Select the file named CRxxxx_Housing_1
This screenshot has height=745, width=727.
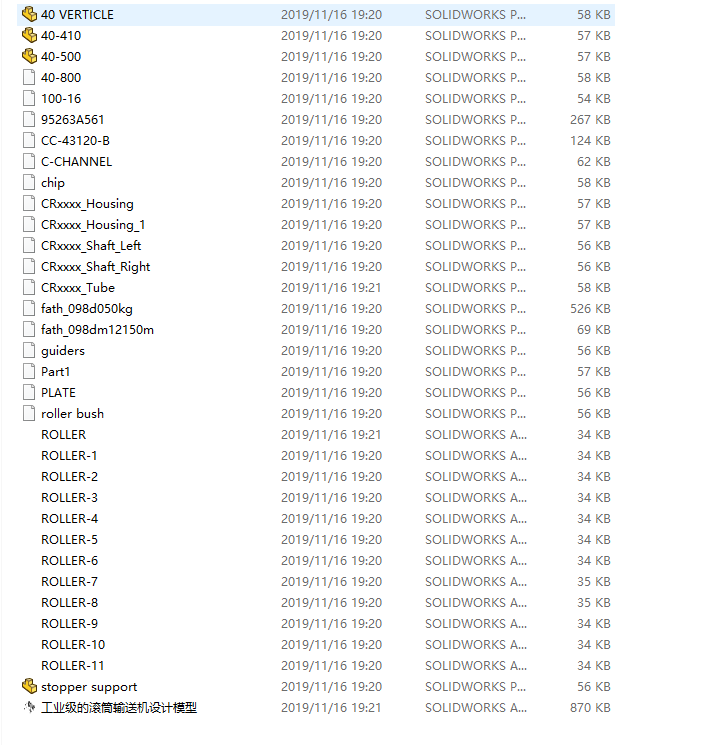[93, 225]
